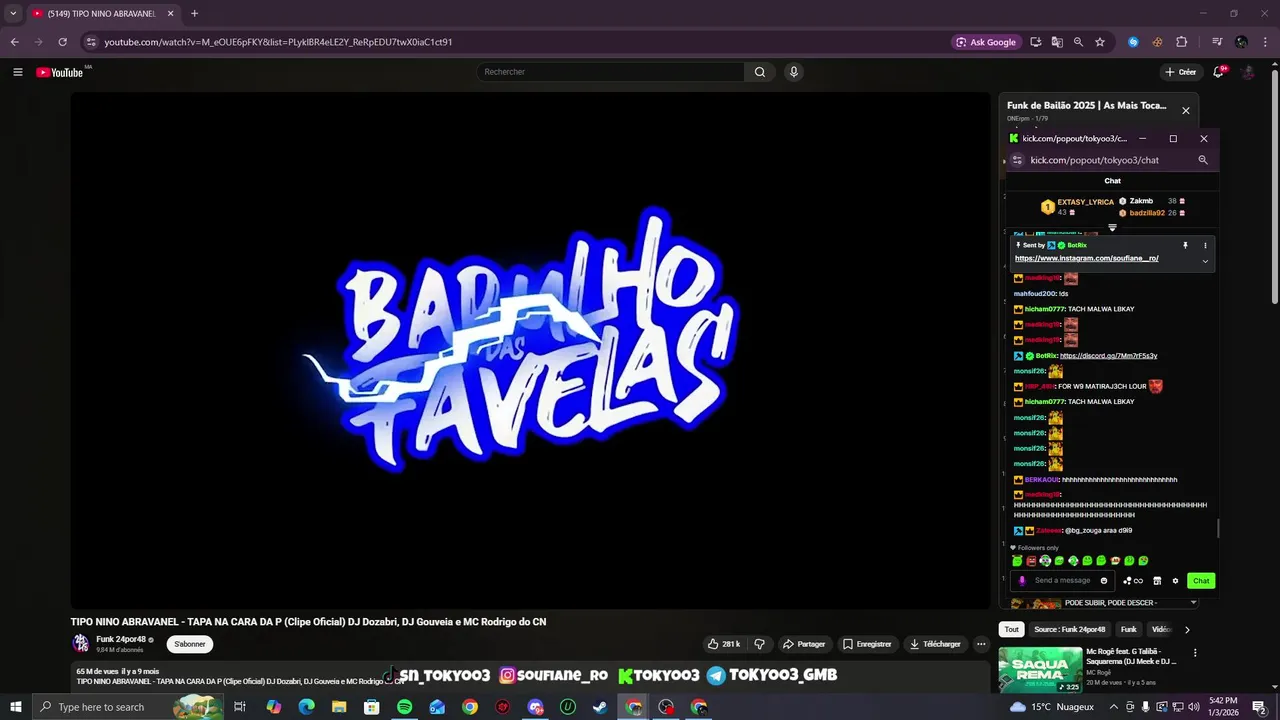Select the Funk filter chip
This screenshot has width=1280, height=720.
click(1129, 630)
